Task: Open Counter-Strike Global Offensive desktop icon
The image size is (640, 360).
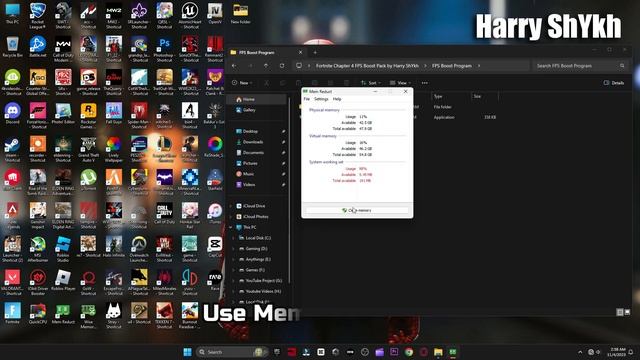Action: pos(38,82)
